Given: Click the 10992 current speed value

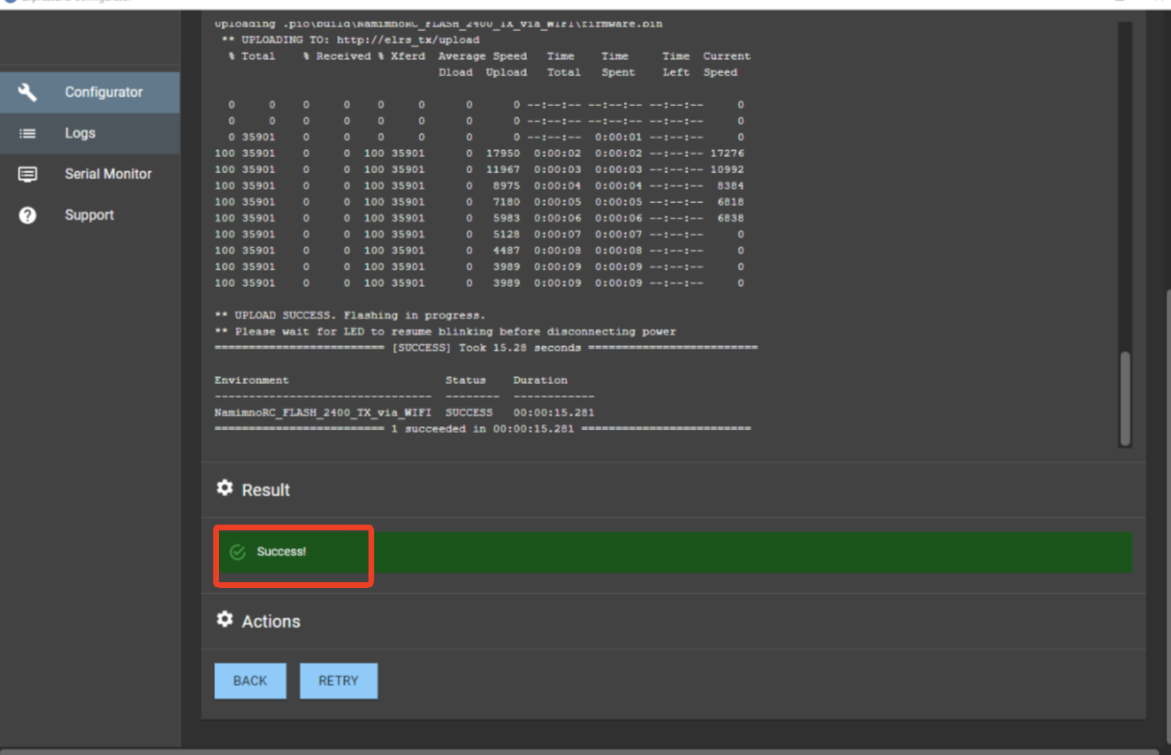Looking at the screenshot, I should point(727,170).
